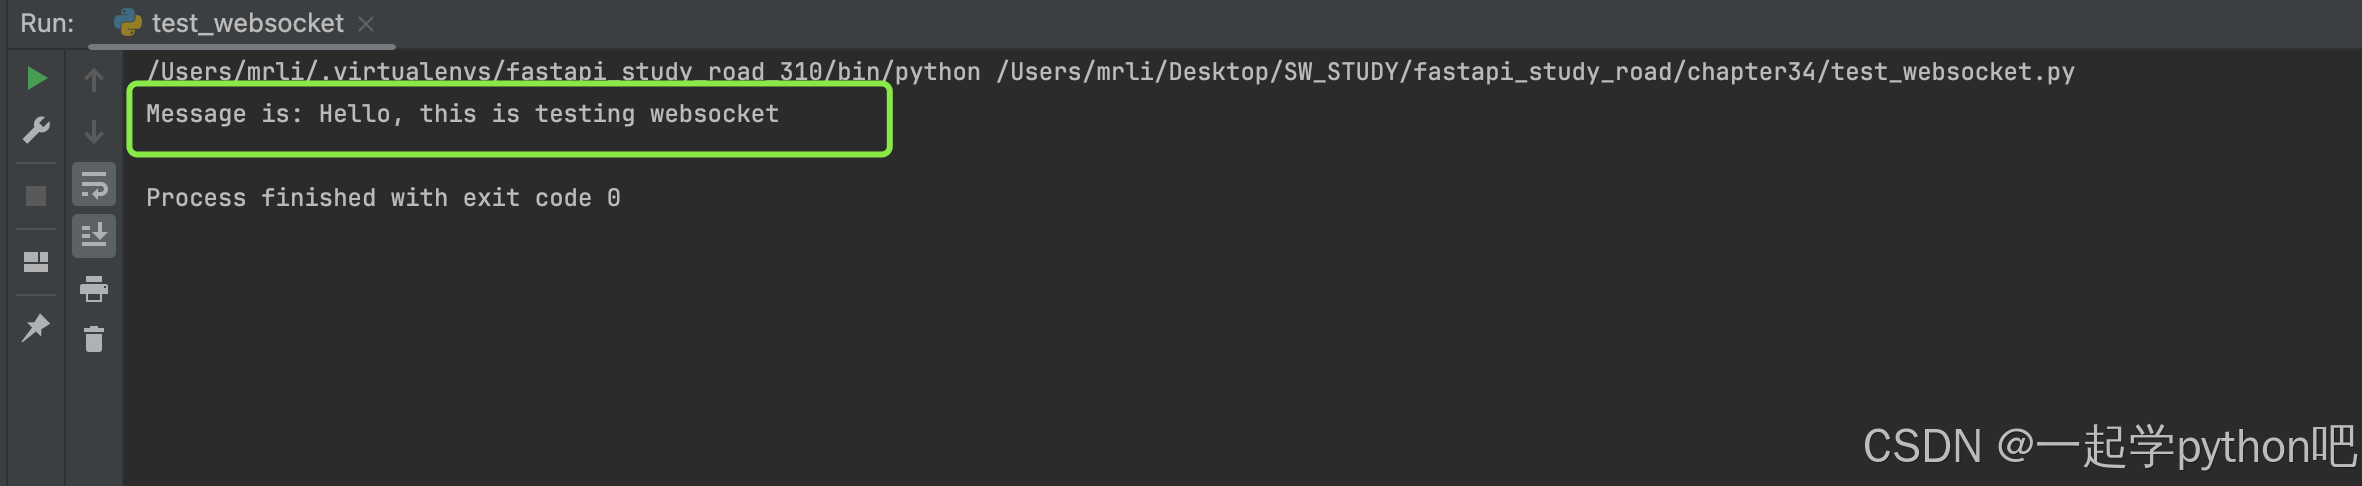Print the console output

tap(94, 289)
